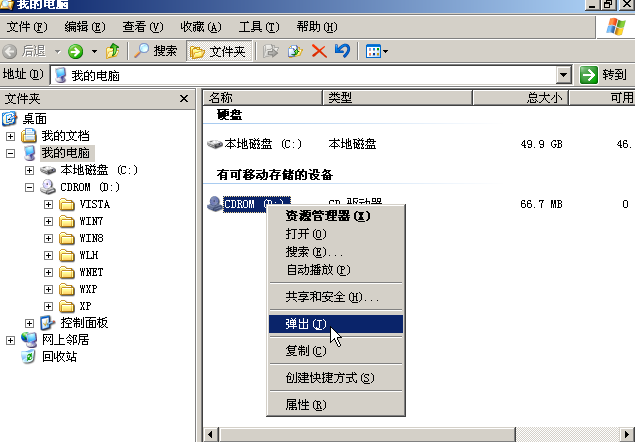Choose 弹出 (Eject) from context menu
This screenshot has width=635, height=442.
coord(305,324)
